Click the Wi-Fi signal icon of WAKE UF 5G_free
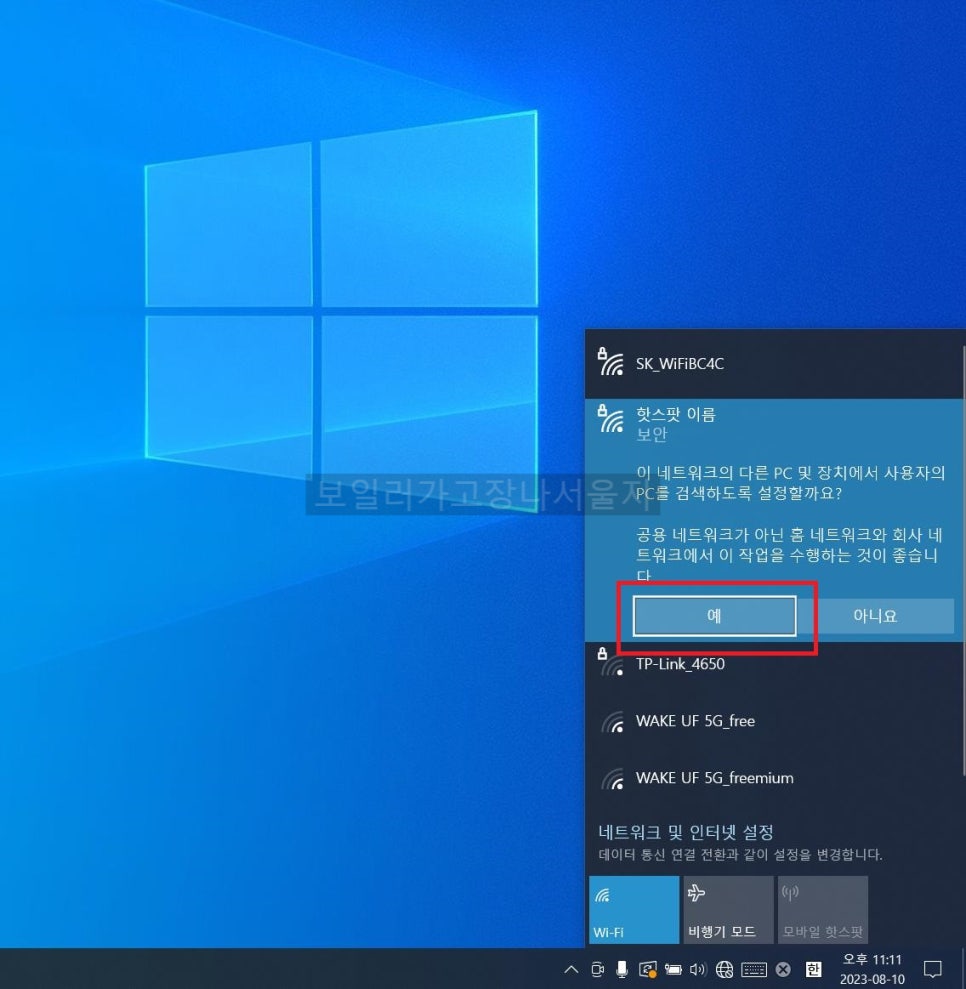This screenshot has height=989, width=966. point(612,722)
